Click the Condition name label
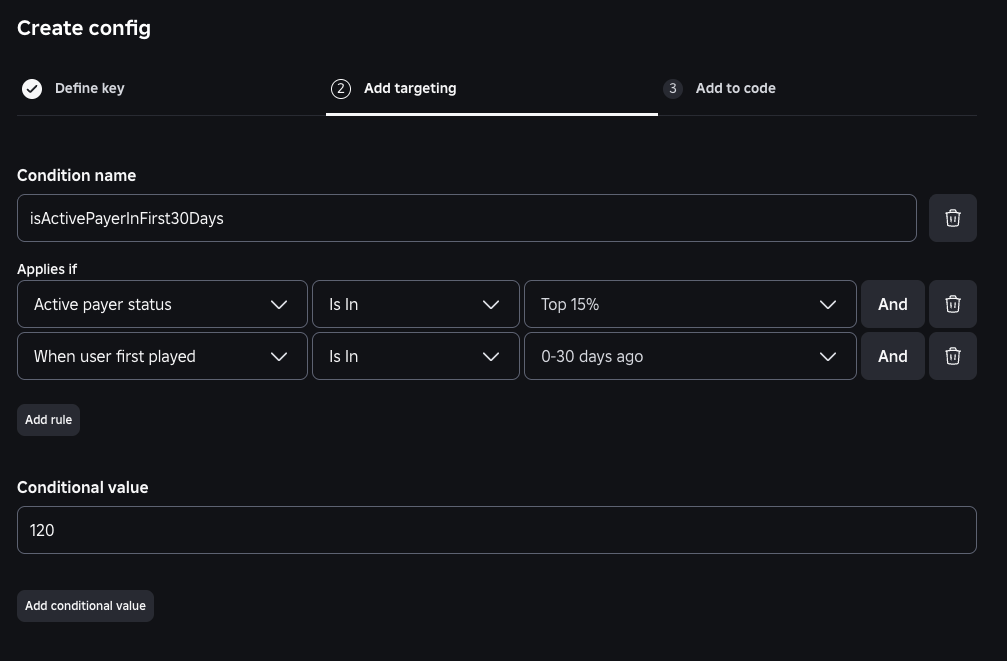This screenshot has width=1007, height=661. [x=76, y=175]
